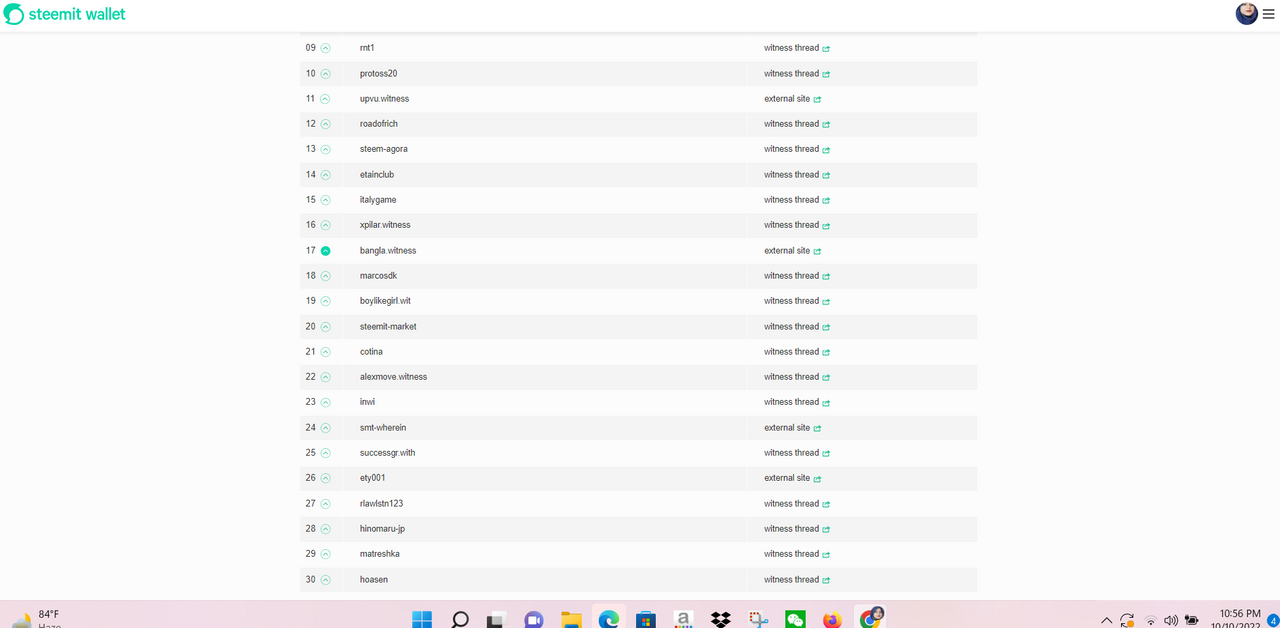
Task: Open taskbar Search
Action: pos(460,619)
